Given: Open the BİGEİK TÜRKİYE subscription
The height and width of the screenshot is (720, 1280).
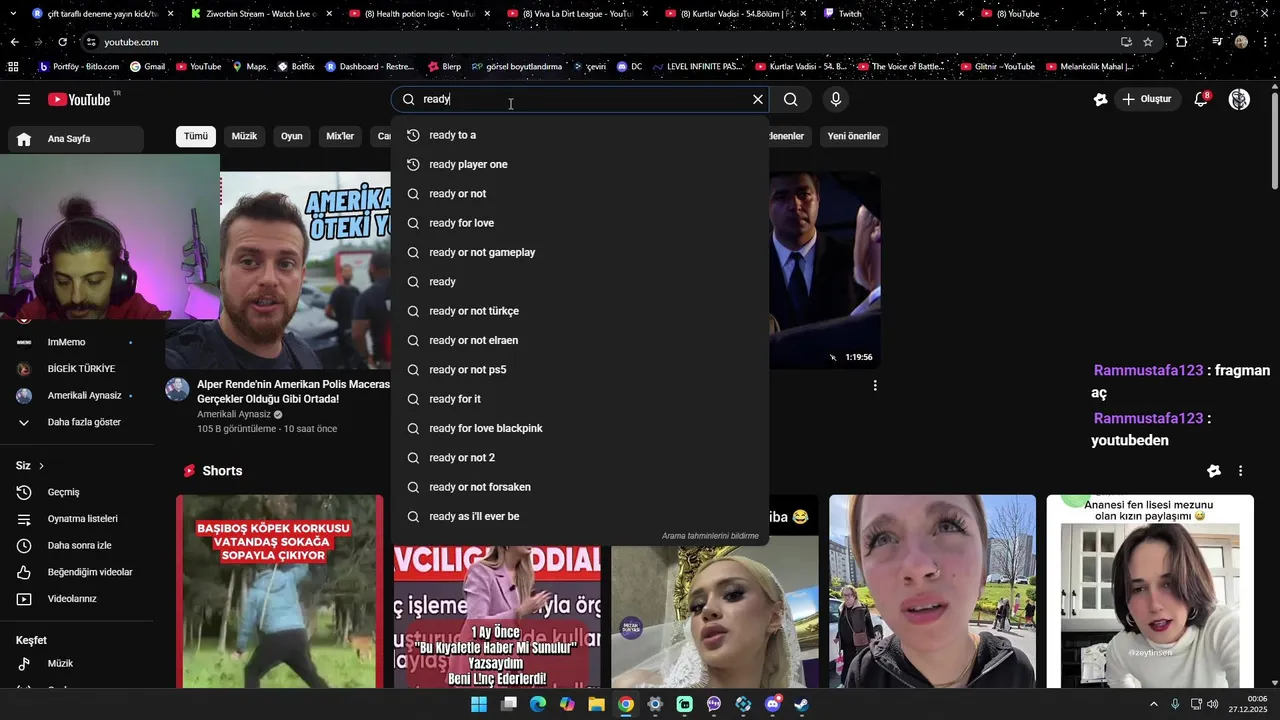Looking at the screenshot, I should click(76, 369).
